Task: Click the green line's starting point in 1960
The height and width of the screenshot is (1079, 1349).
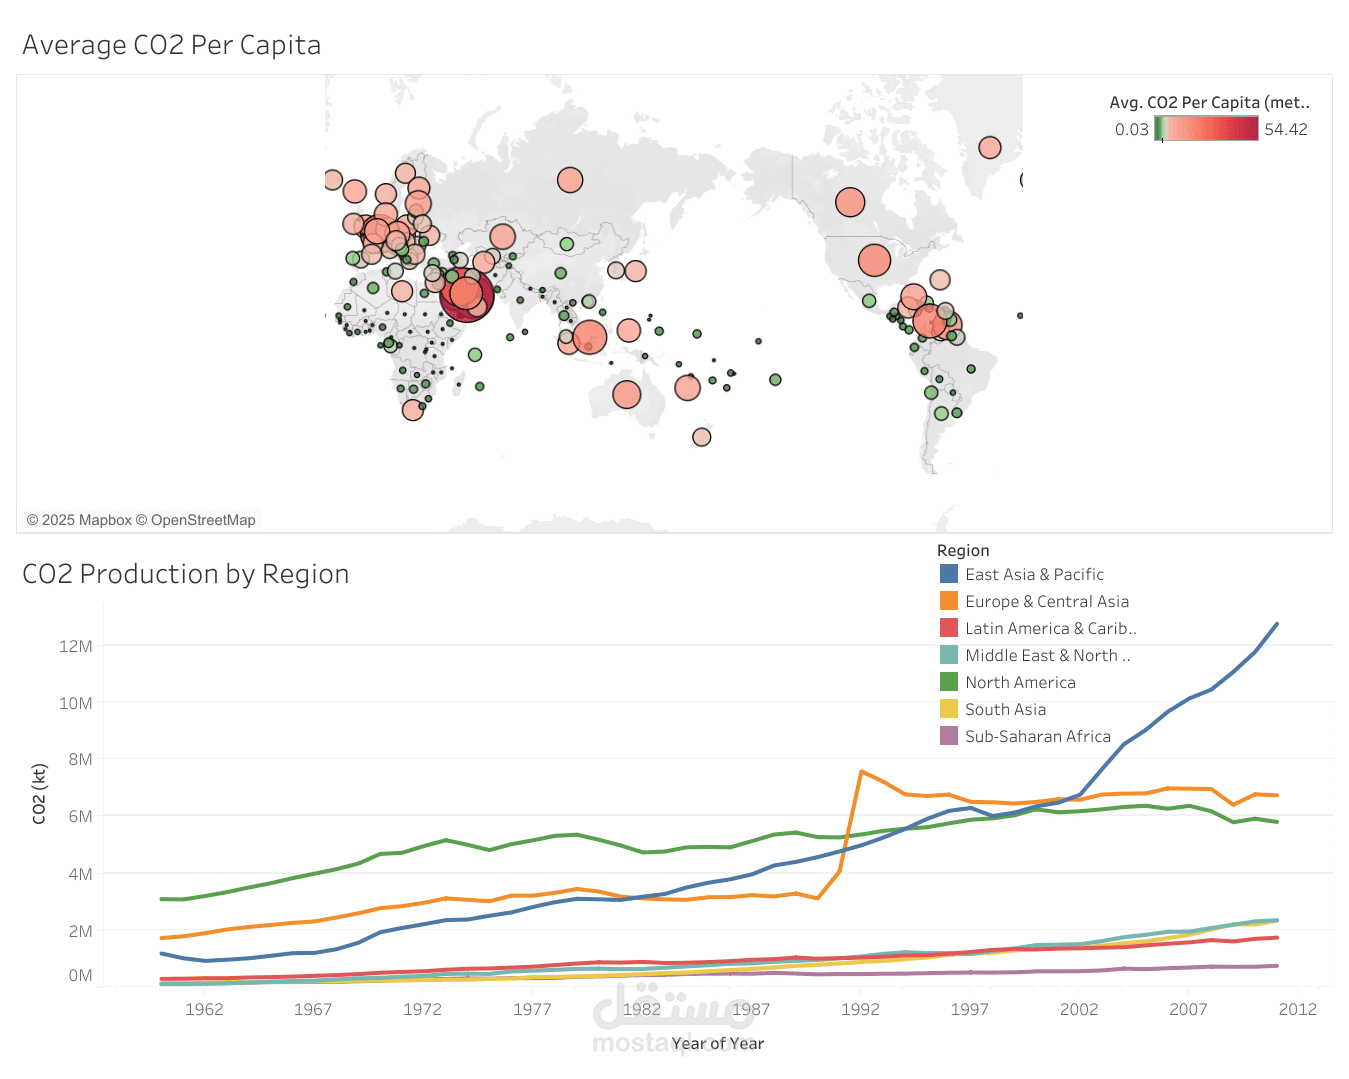Action: point(161,899)
